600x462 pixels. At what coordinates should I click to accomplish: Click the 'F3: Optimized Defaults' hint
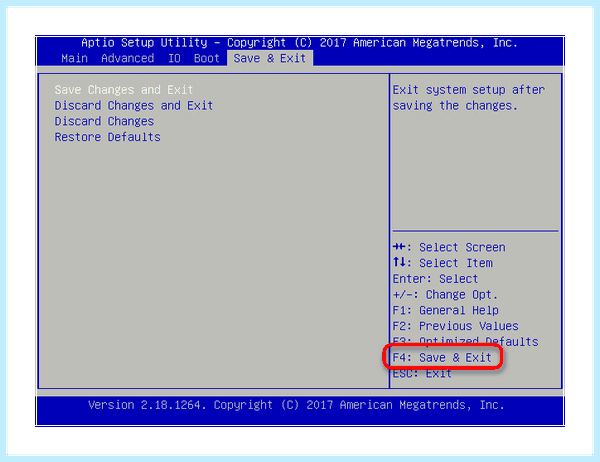point(465,341)
